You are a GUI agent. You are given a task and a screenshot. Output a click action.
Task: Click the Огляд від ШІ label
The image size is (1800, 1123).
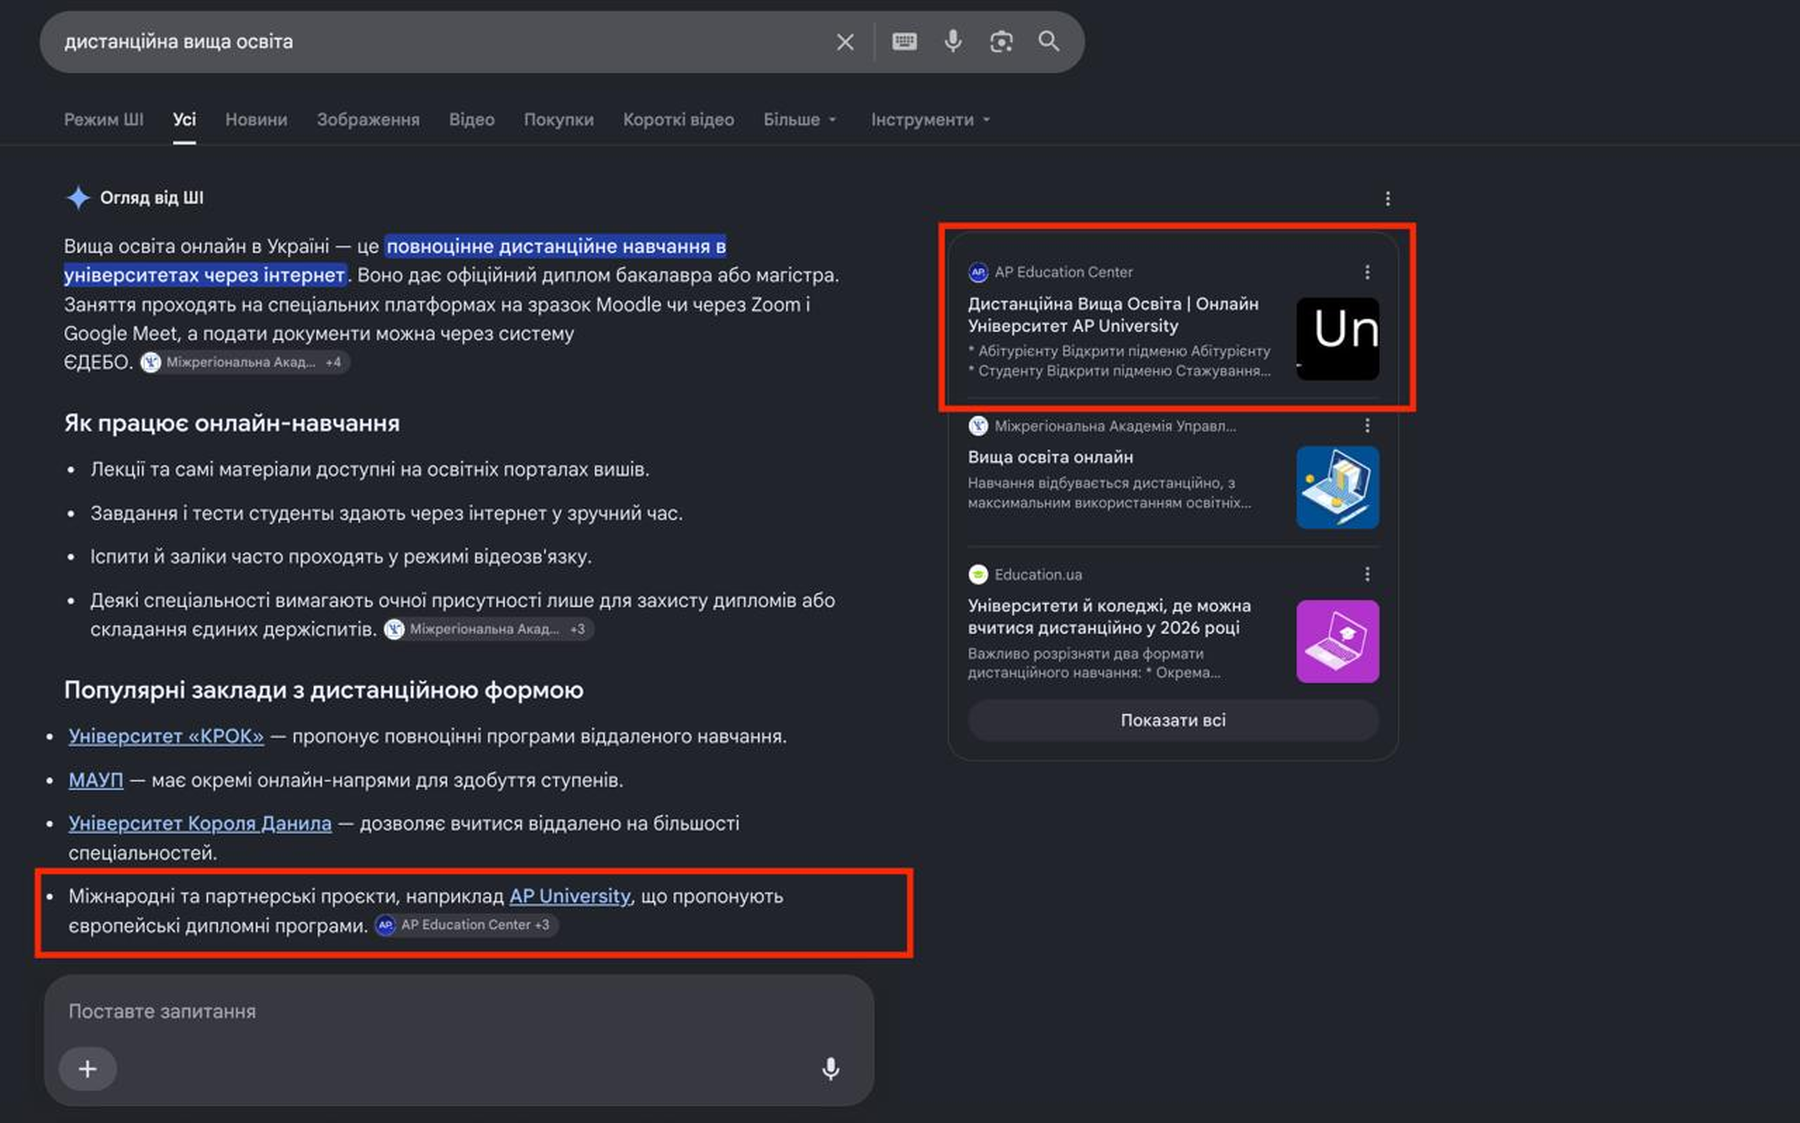click(152, 198)
